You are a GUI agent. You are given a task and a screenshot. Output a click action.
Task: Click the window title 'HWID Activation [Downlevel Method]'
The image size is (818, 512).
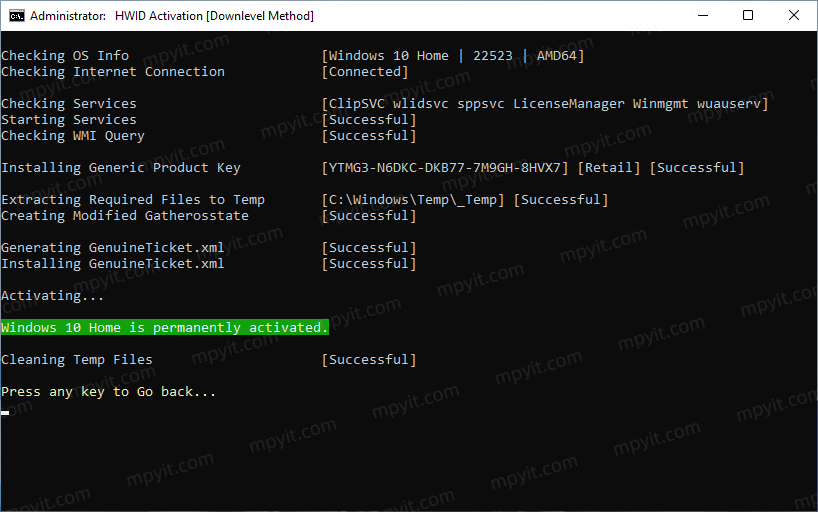pos(214,16)
